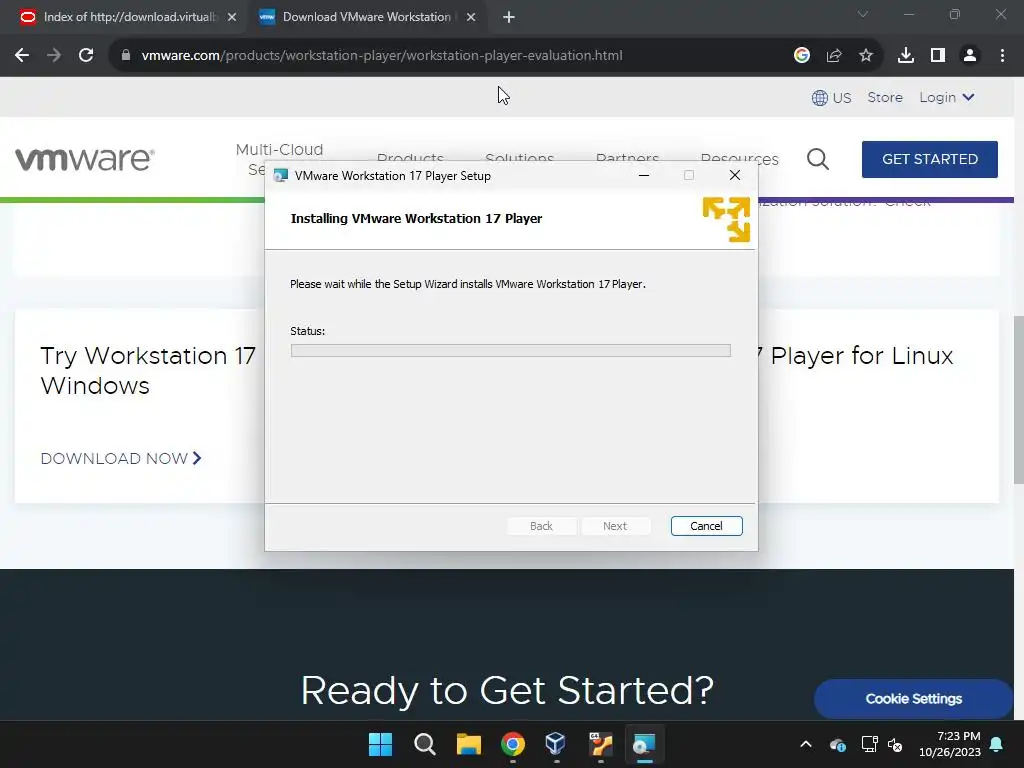Image resolution: width=1024 pixels, height=768 pixels.
Task: Click the setup dialog title bar icon
Action: pyautogui.click(x=281, y=176)
